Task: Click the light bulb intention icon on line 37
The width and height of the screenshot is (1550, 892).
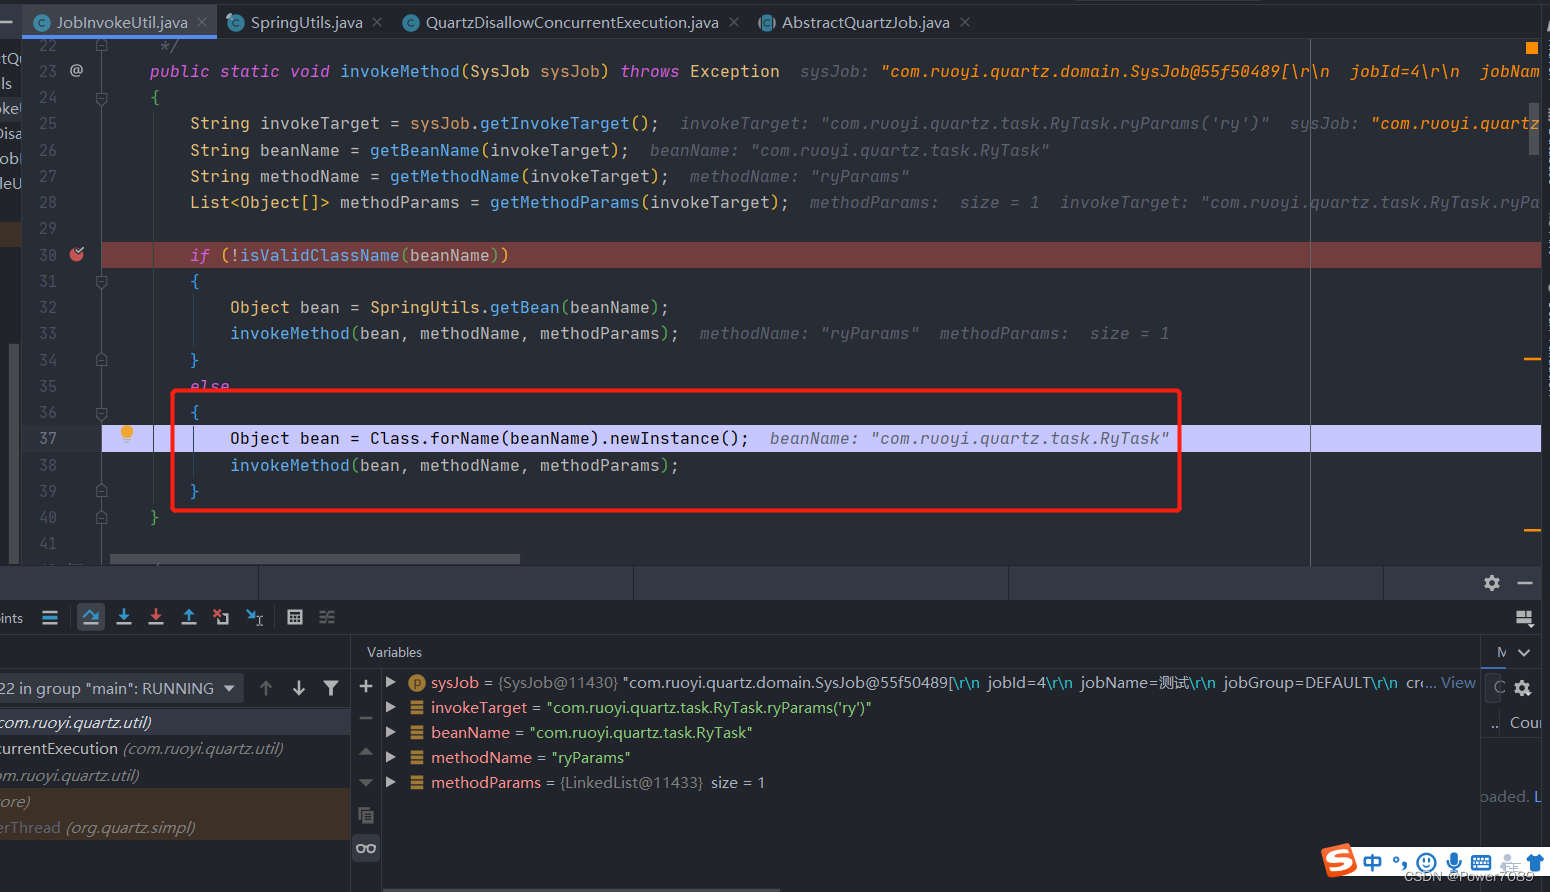Action: (x=127, y=433)
